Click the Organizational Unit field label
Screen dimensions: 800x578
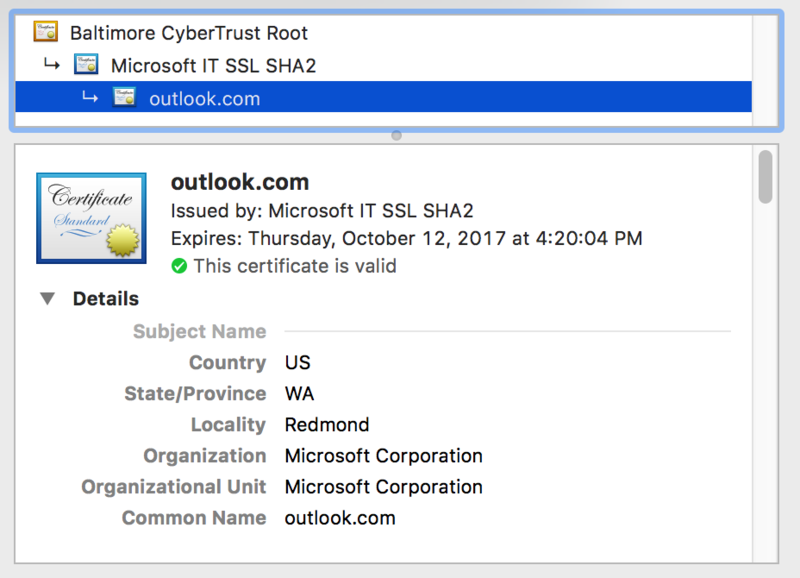pos(174,487)
